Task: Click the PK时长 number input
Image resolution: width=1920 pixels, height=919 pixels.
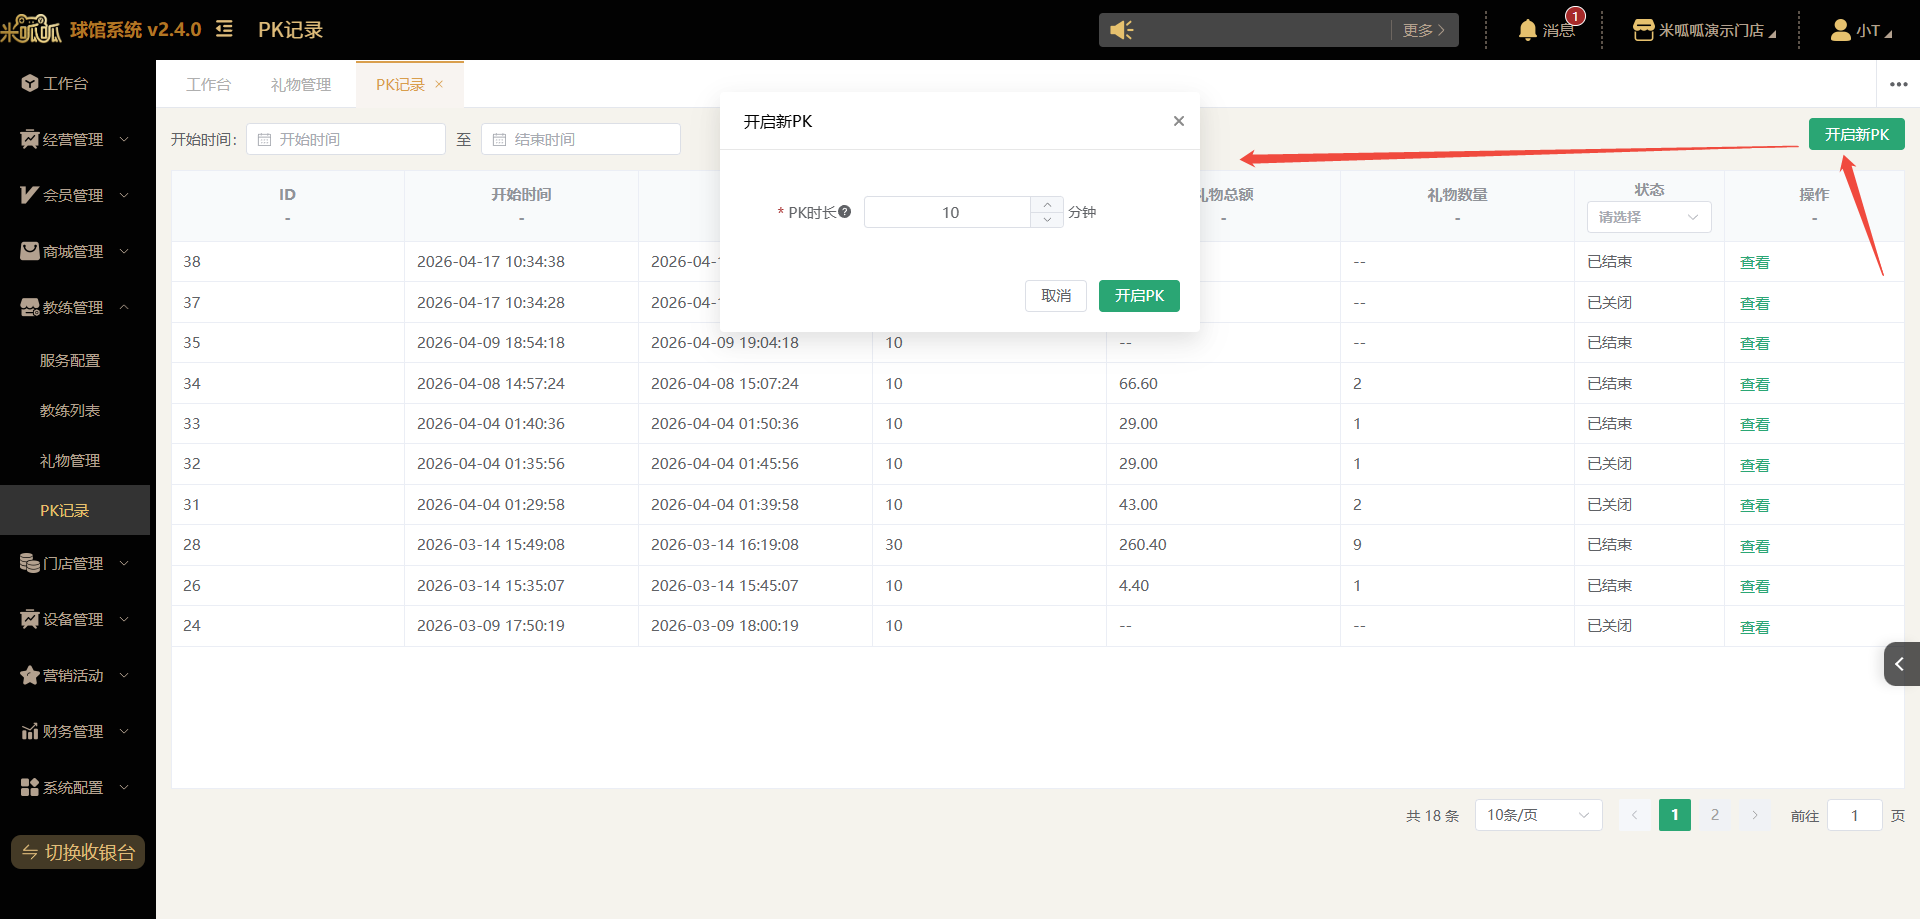Action: tap(948, 212)
